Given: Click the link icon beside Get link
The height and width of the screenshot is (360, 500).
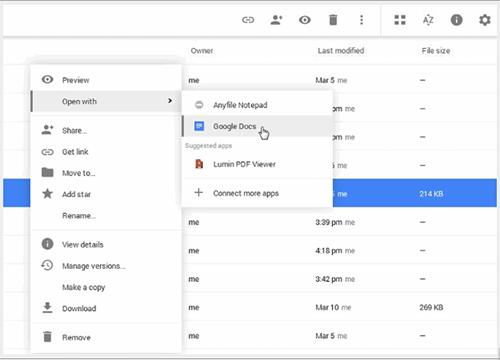Looking at the screenshot, I should 47,152.
